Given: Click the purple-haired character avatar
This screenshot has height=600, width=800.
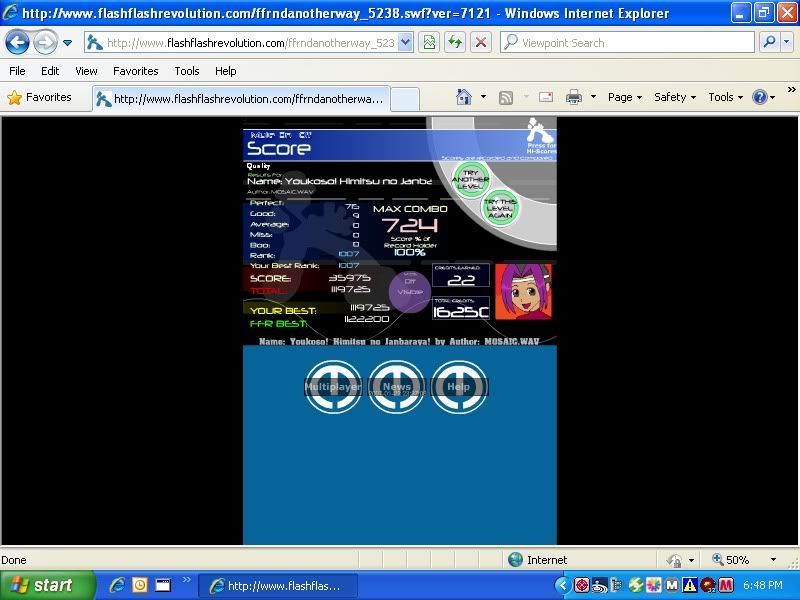Looking at the screenshot, I should click(523, 292).
